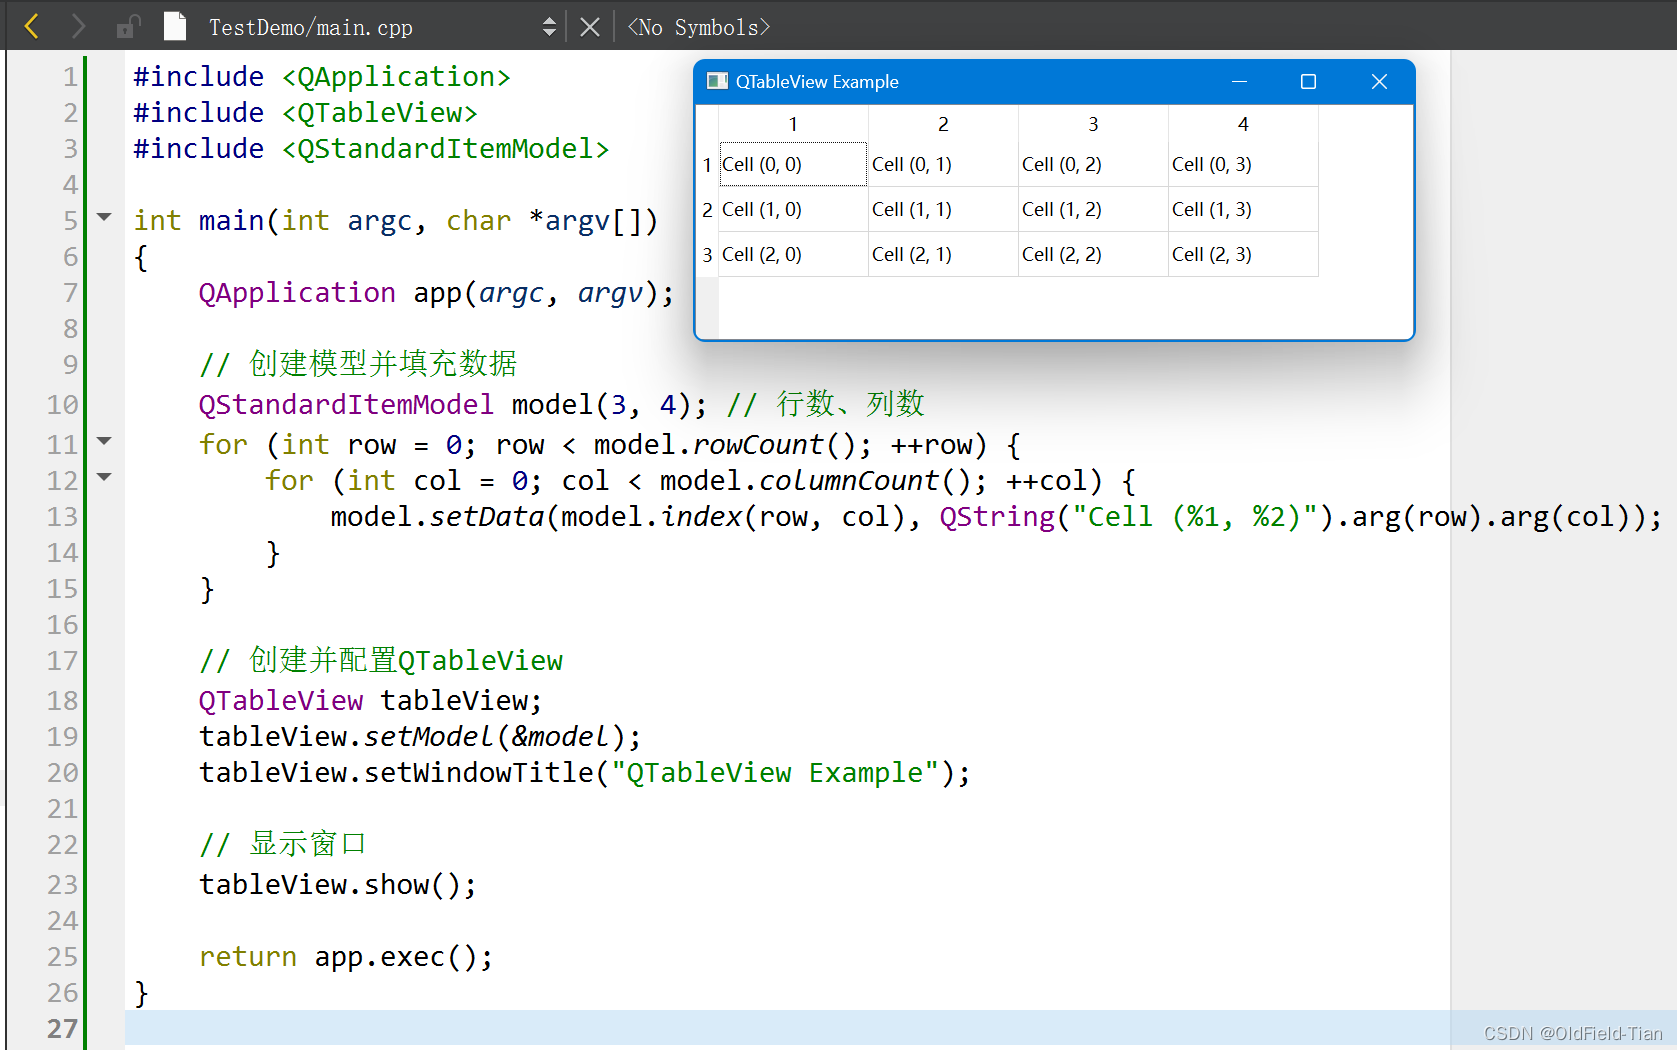The height and width of the screenshot is (1050, 1677).
Task: Click columnCount in the inner for loop
Action: pos(849,480)
